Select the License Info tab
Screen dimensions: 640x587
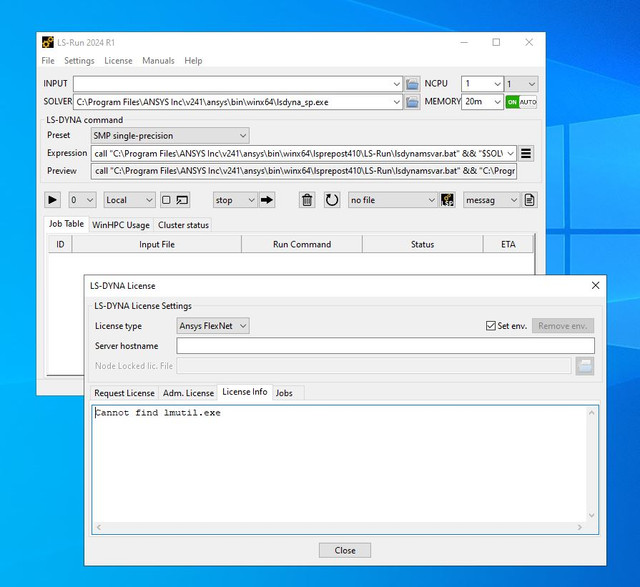click(x=244, y=392)
